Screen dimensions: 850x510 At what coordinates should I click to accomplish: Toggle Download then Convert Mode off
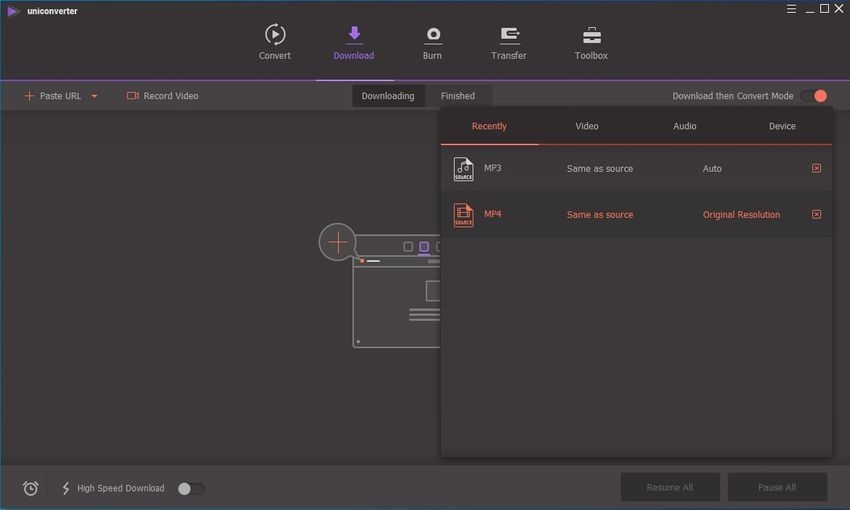[x=814, y=96]
